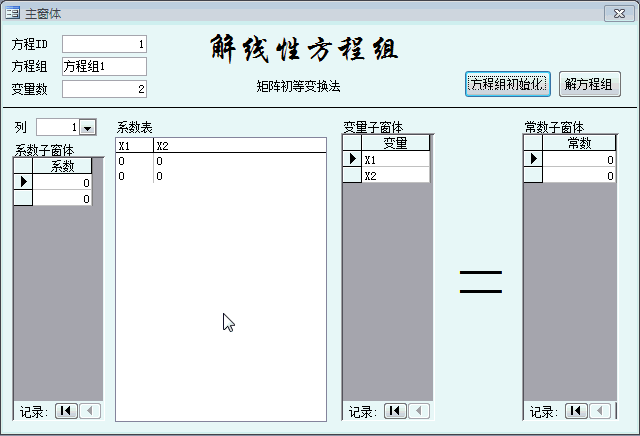
Task: Click the 方程组 name field
Action: coord(104,66)
